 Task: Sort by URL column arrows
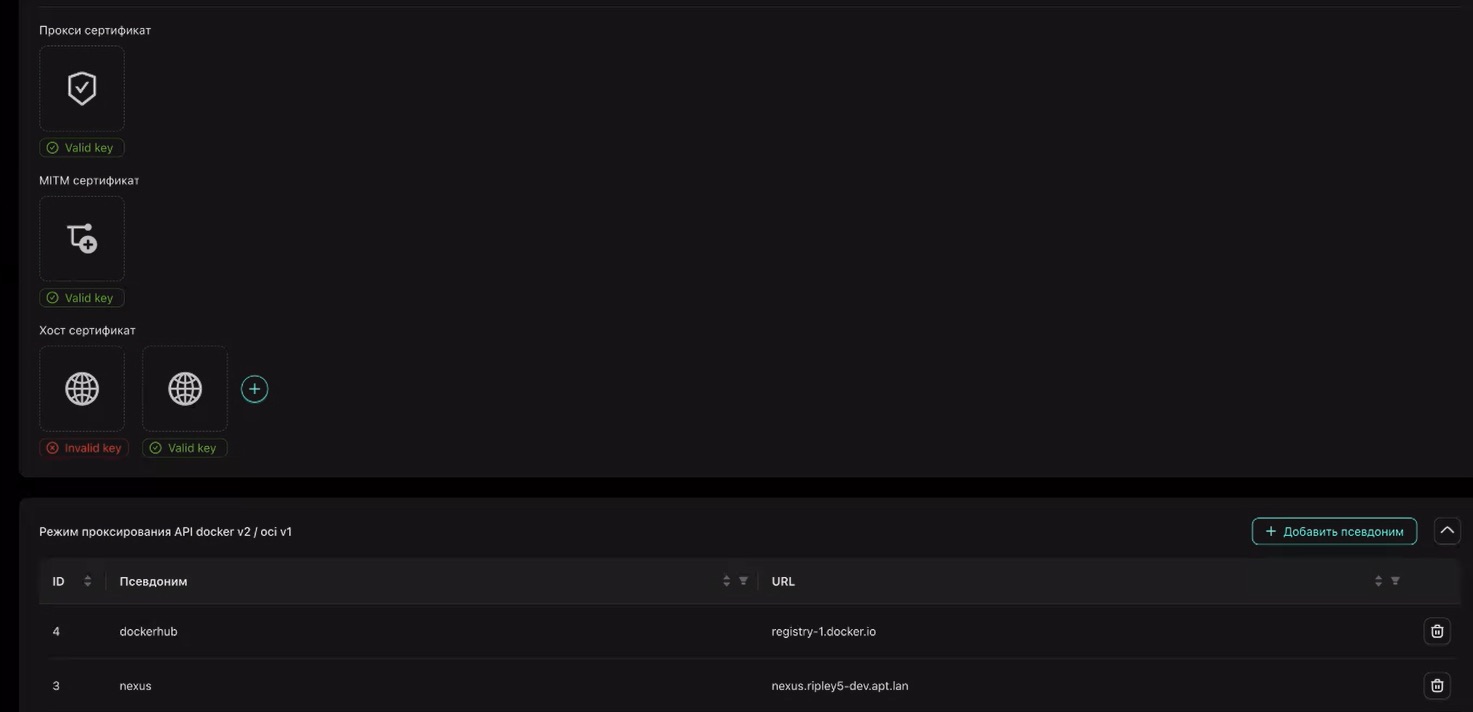tap(1378, 581)
